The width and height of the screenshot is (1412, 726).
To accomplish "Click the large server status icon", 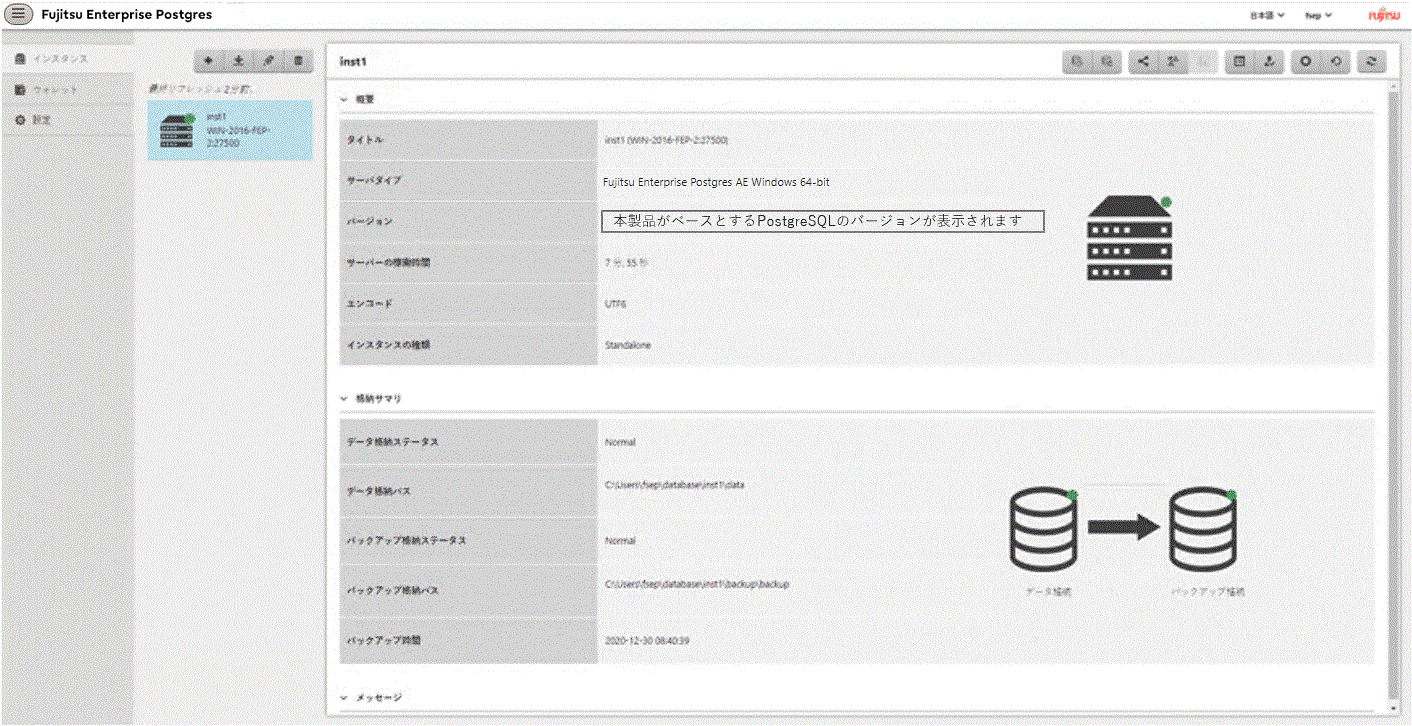I will point(1129,238).
